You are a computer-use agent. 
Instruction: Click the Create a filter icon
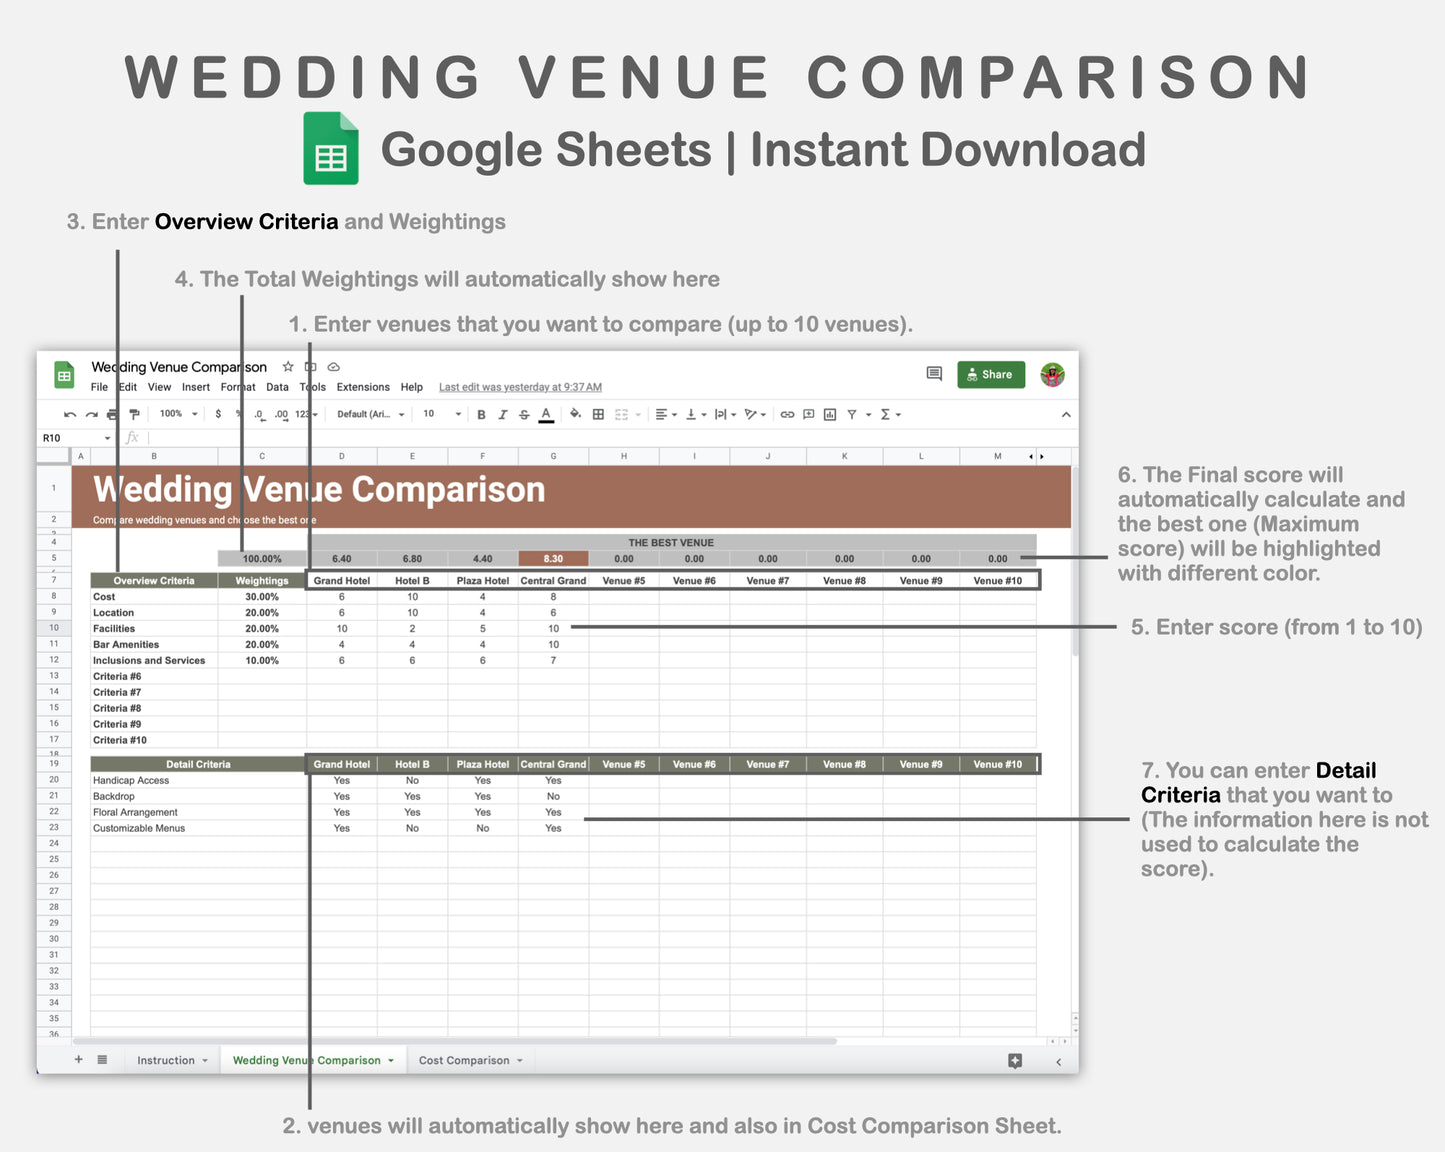point(852,414)
